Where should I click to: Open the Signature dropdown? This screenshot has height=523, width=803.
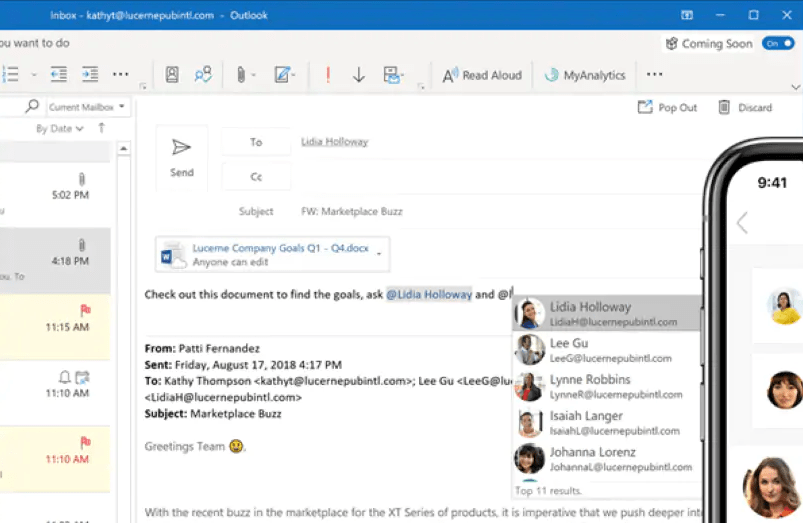(284, 75)
